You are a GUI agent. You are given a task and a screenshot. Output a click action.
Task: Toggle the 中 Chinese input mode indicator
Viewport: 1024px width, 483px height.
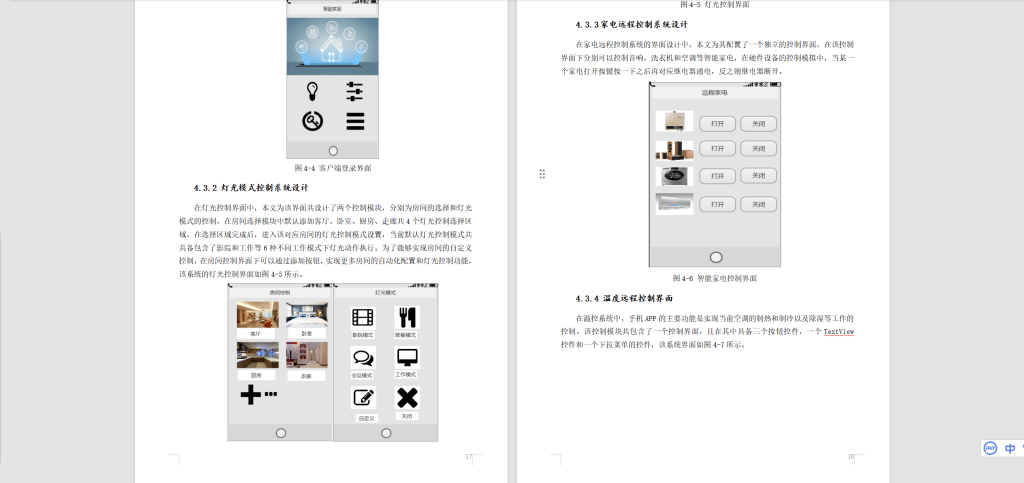(x=1010, y=448)
